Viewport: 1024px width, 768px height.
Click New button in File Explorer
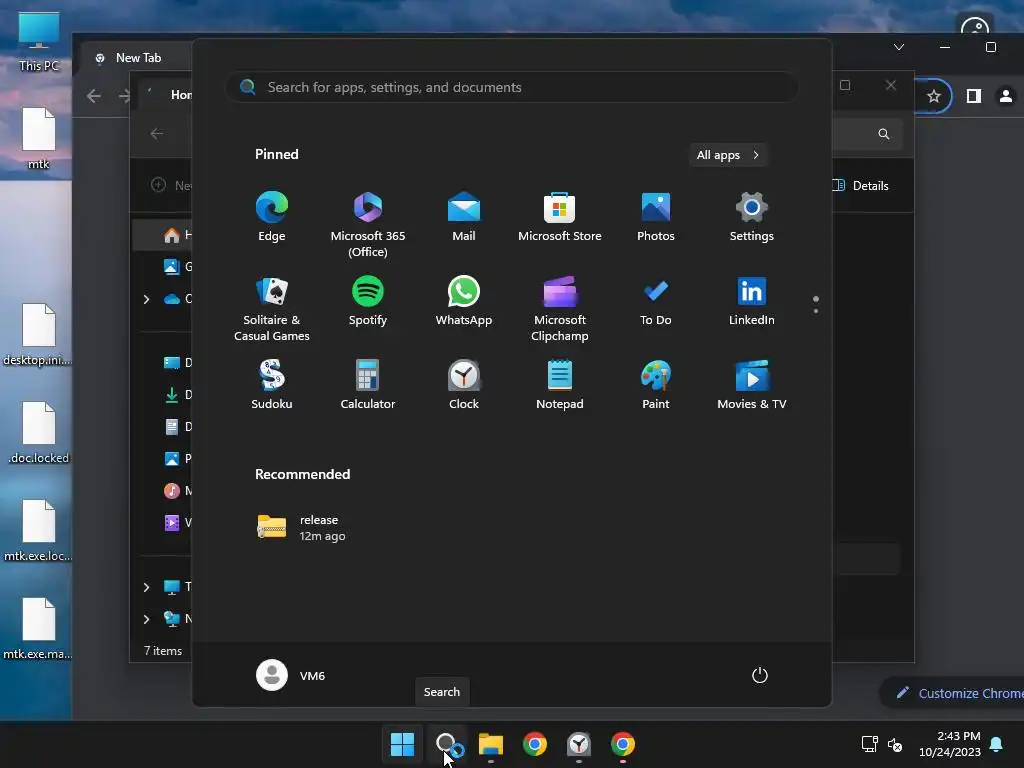(x=171, y=185)
